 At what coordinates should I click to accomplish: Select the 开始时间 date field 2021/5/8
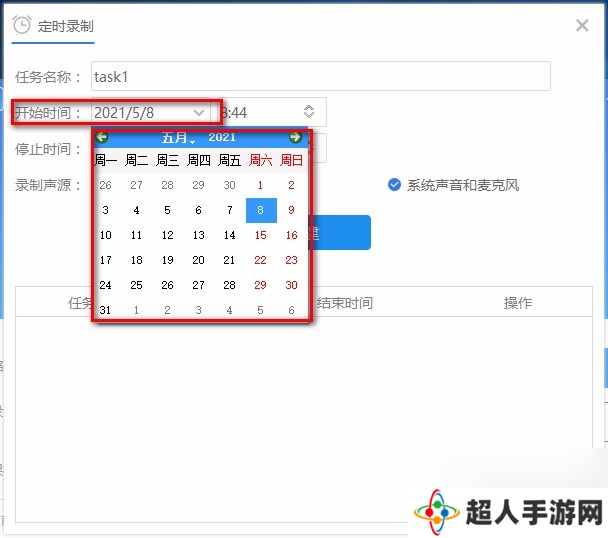pyautogui.click(x=151, y=113)
